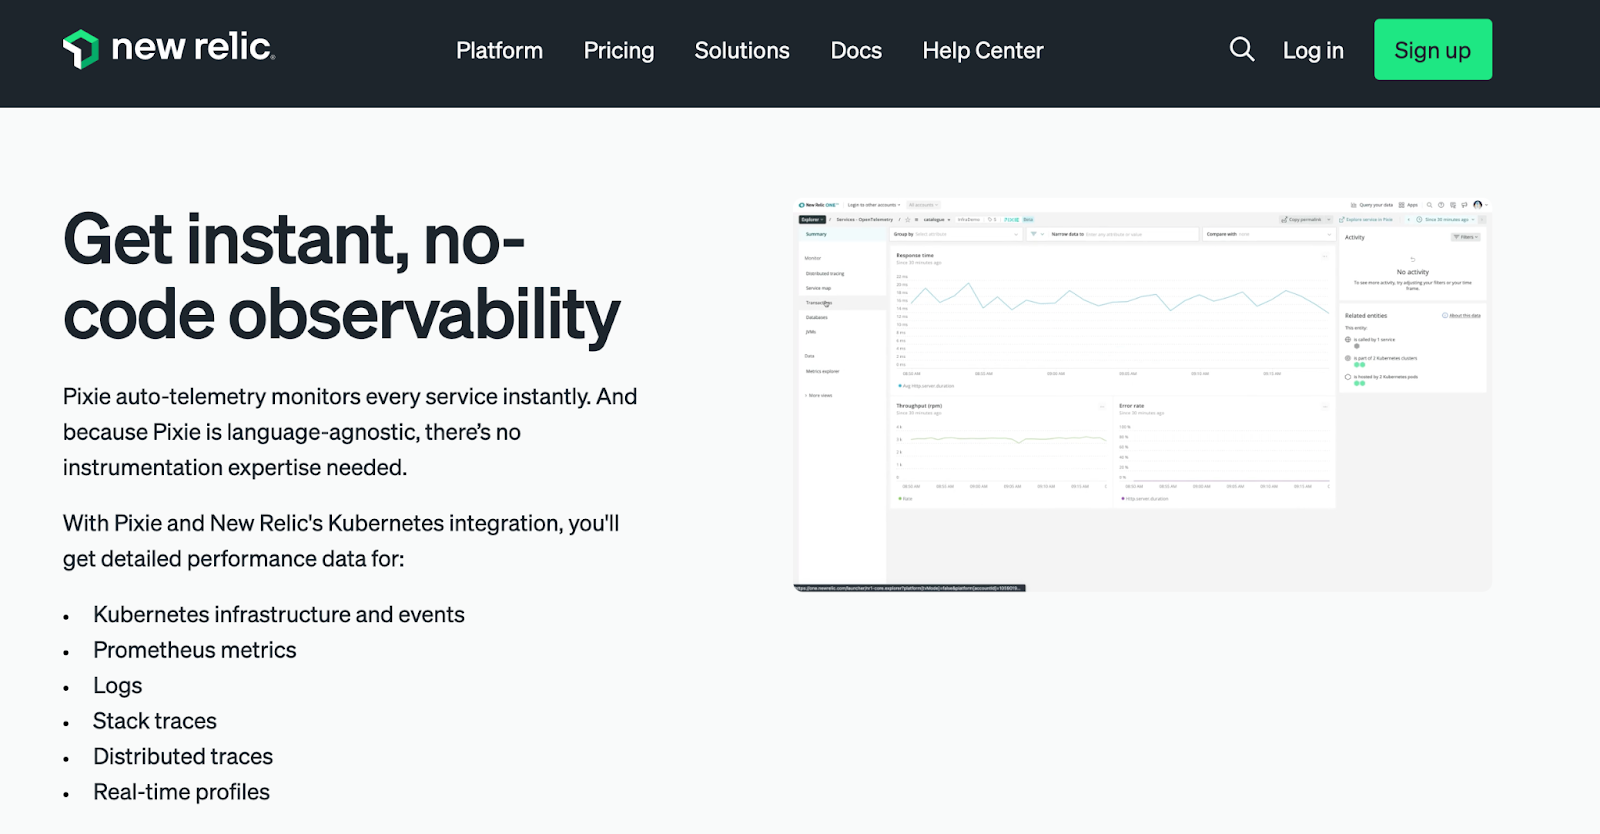Open the Pixie dashboard preview image
The height and width of the screenshot is (834, 1600).
(x=1142, y=394)
